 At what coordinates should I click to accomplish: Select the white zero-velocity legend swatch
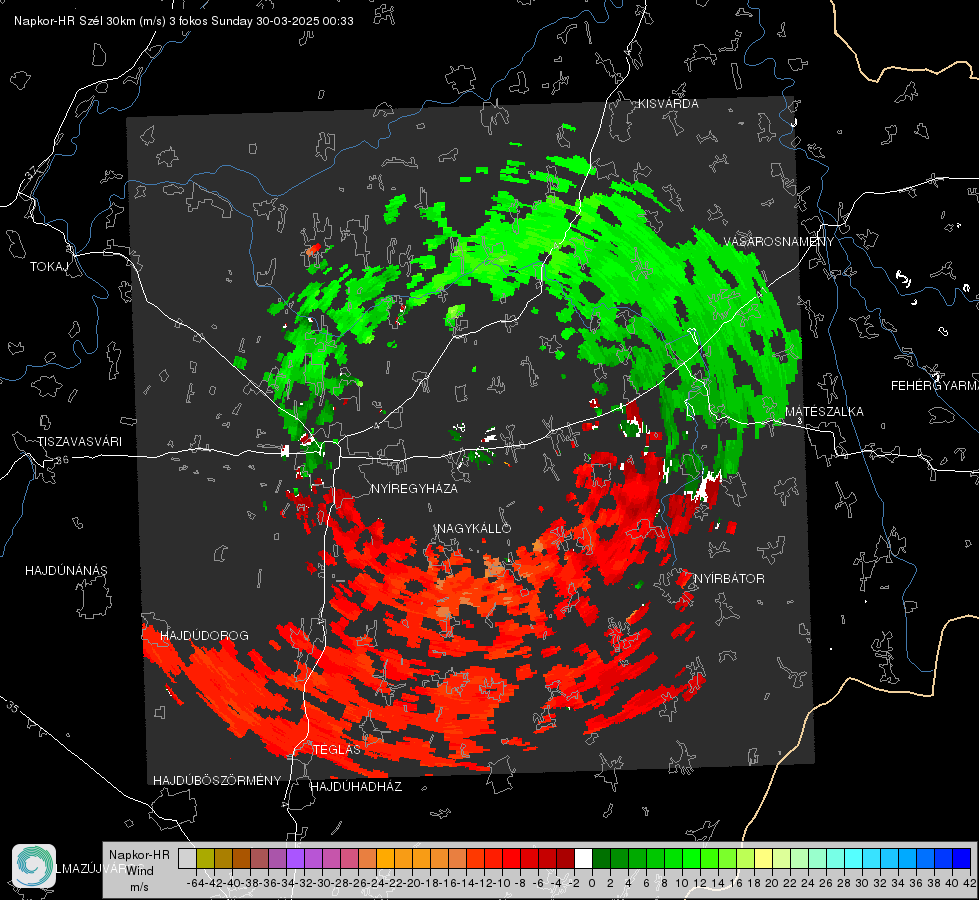(x=583, y=859)
